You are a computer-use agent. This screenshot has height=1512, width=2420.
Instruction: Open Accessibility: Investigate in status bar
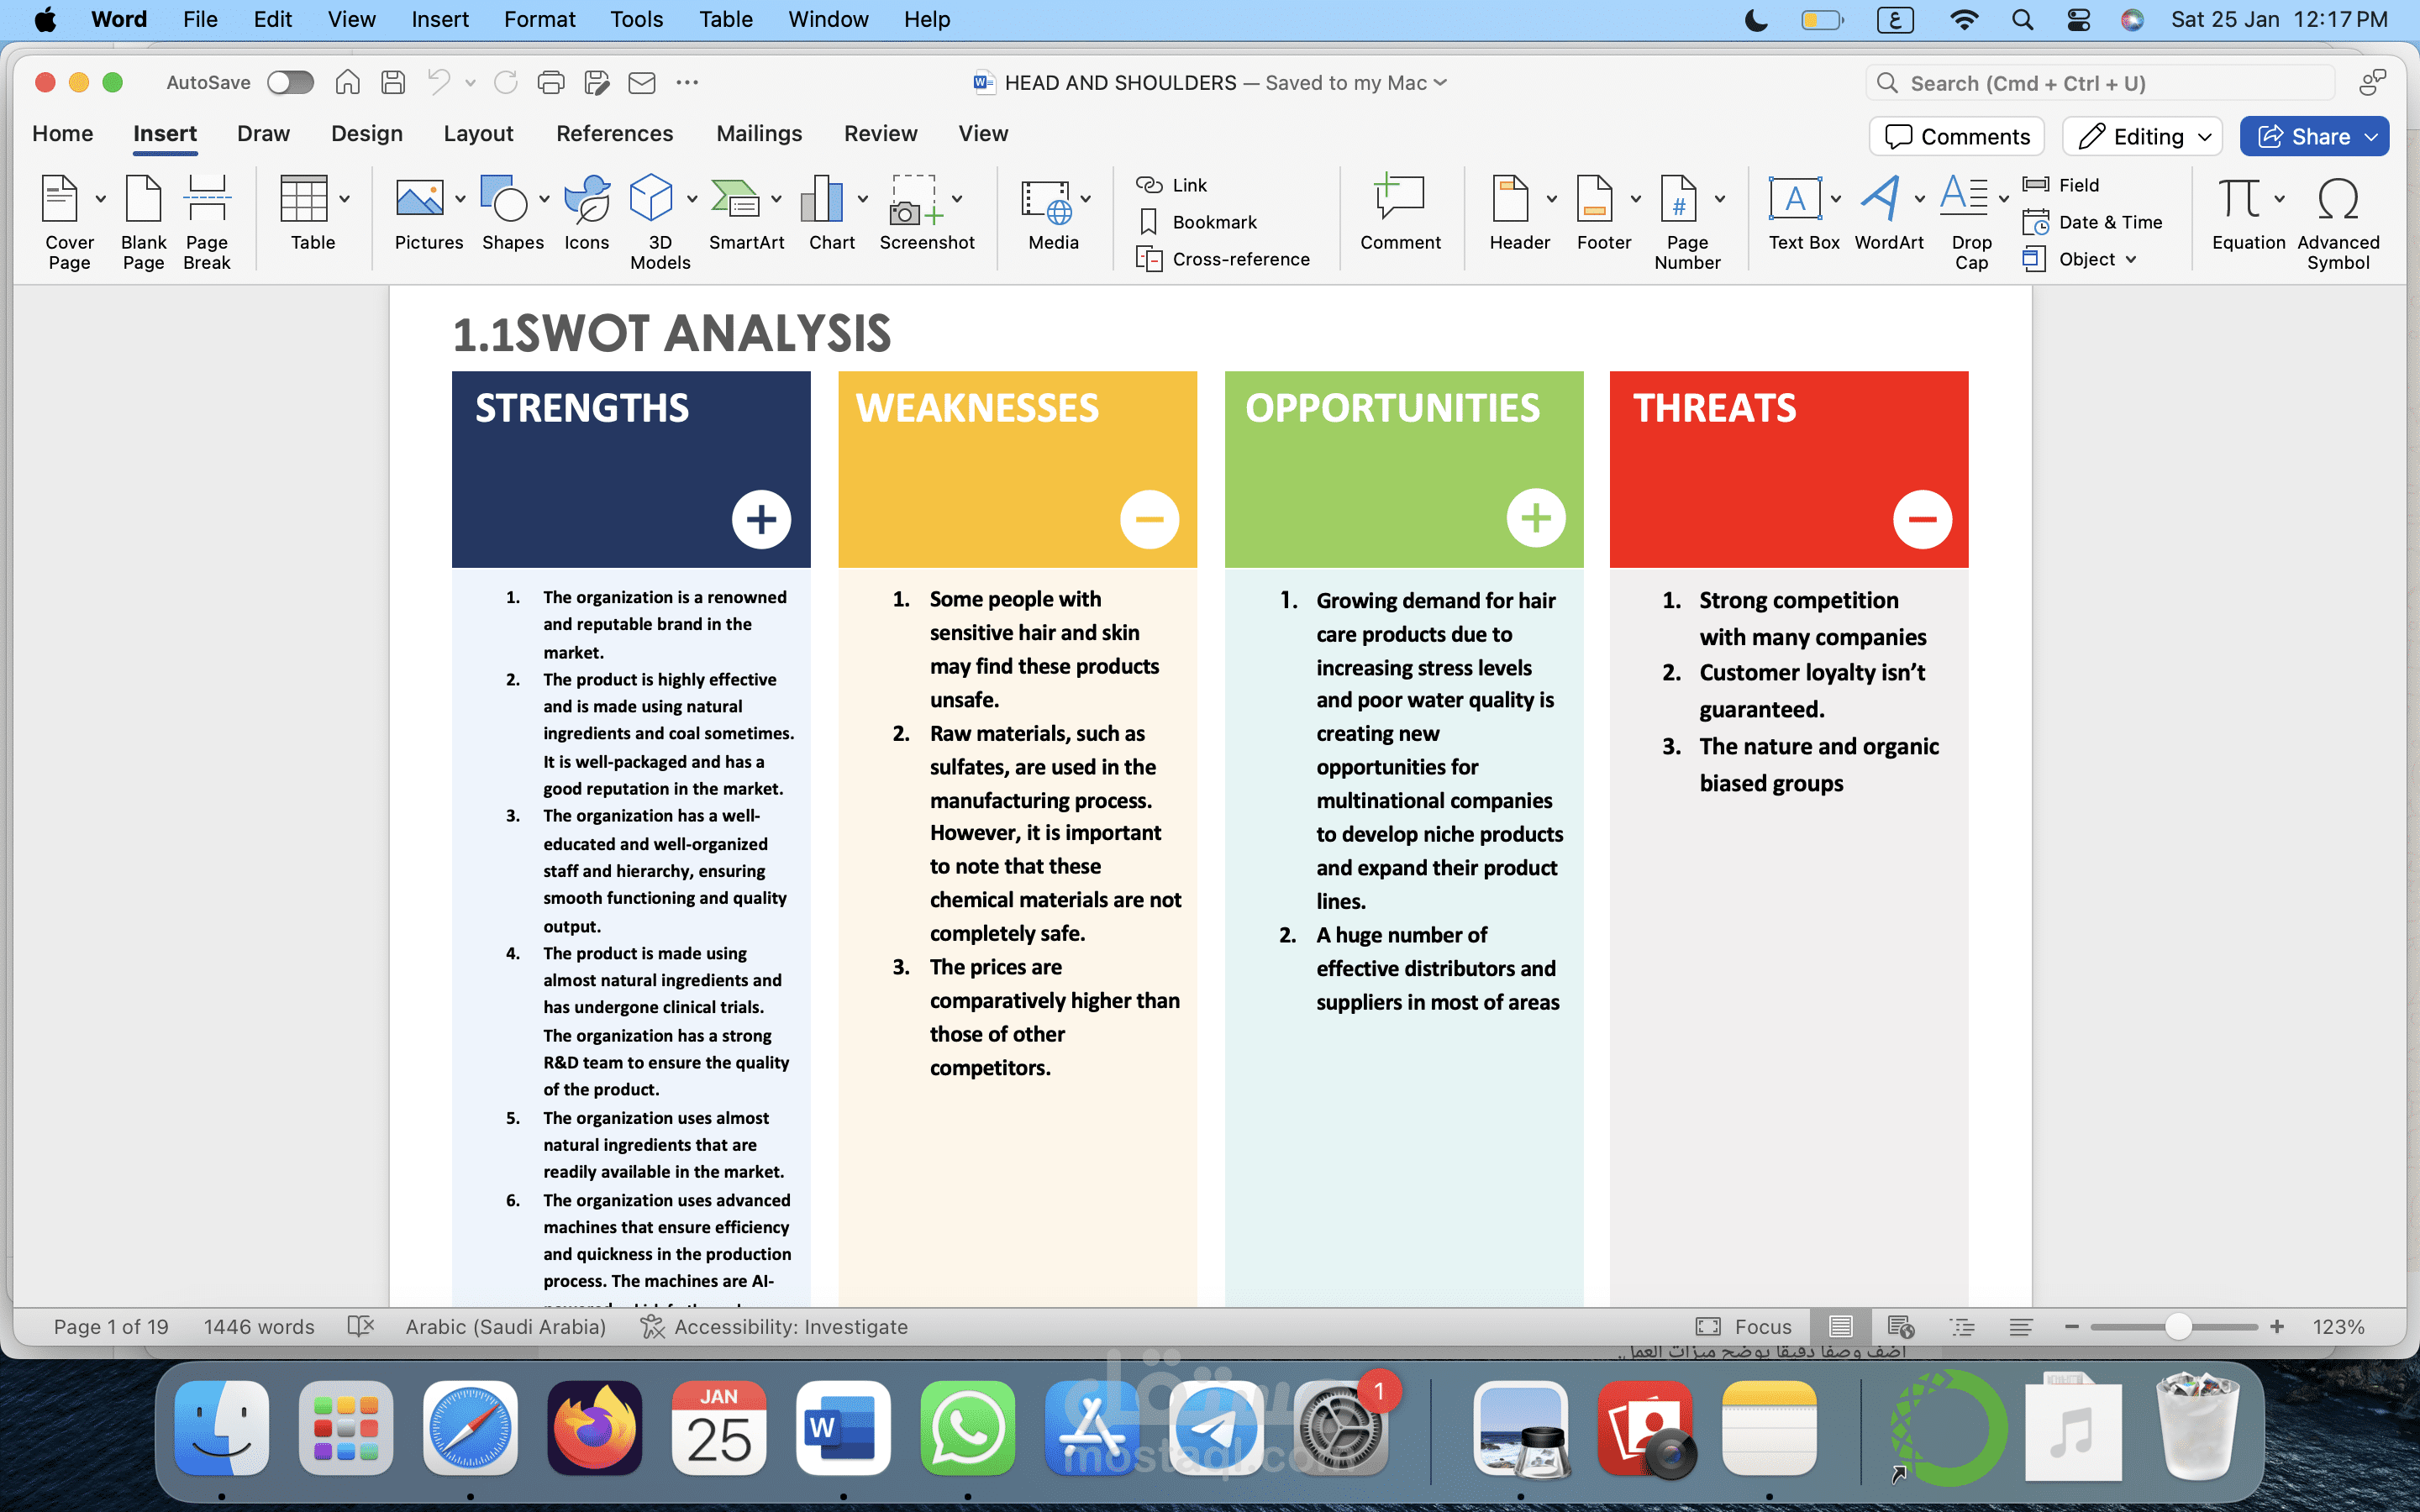click(x=774, y=1327)
